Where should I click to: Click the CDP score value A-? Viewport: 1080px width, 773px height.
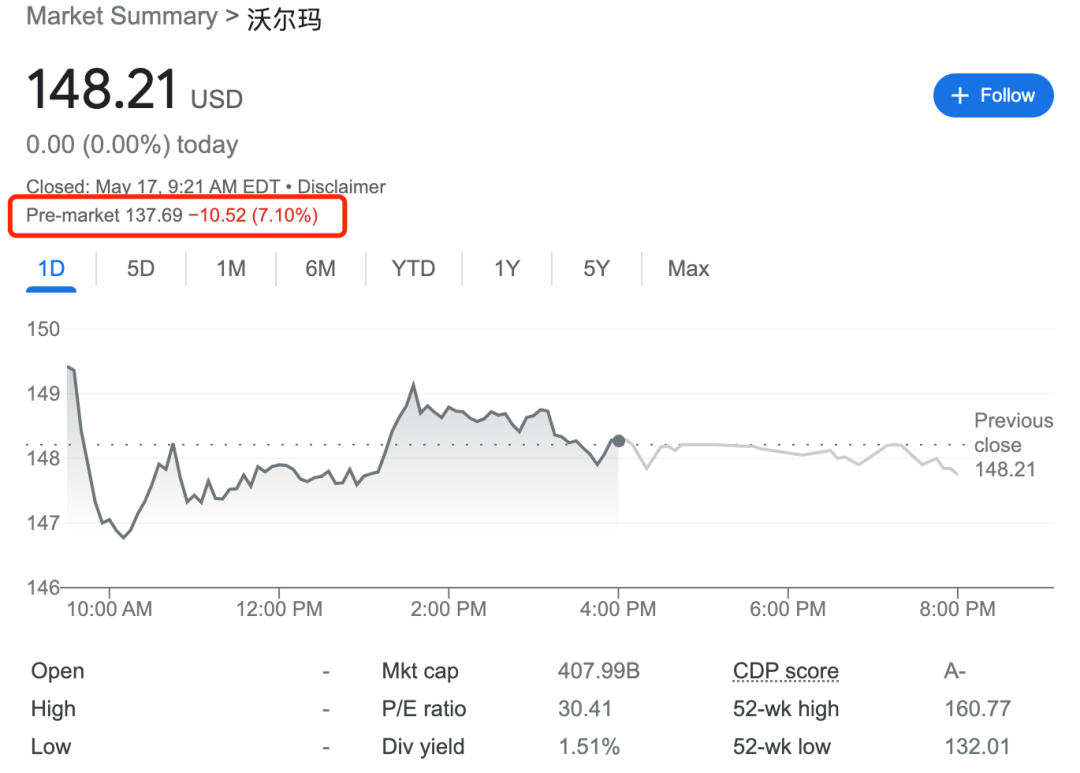pyautogui.click(x=955, y=670)
